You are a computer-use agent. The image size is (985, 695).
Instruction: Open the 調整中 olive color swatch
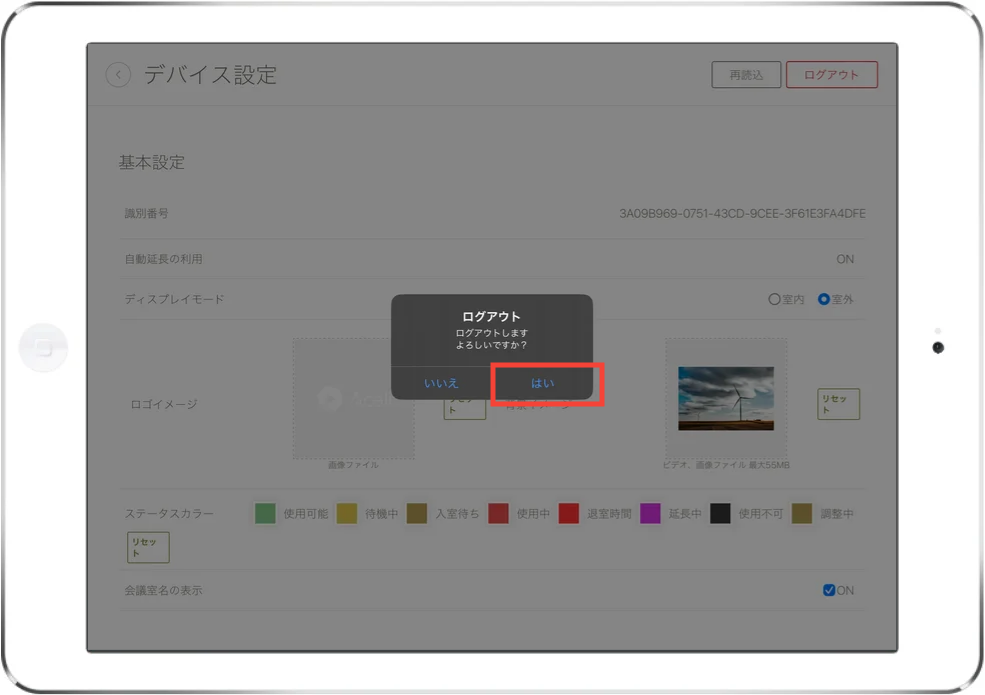click(802, 513)
